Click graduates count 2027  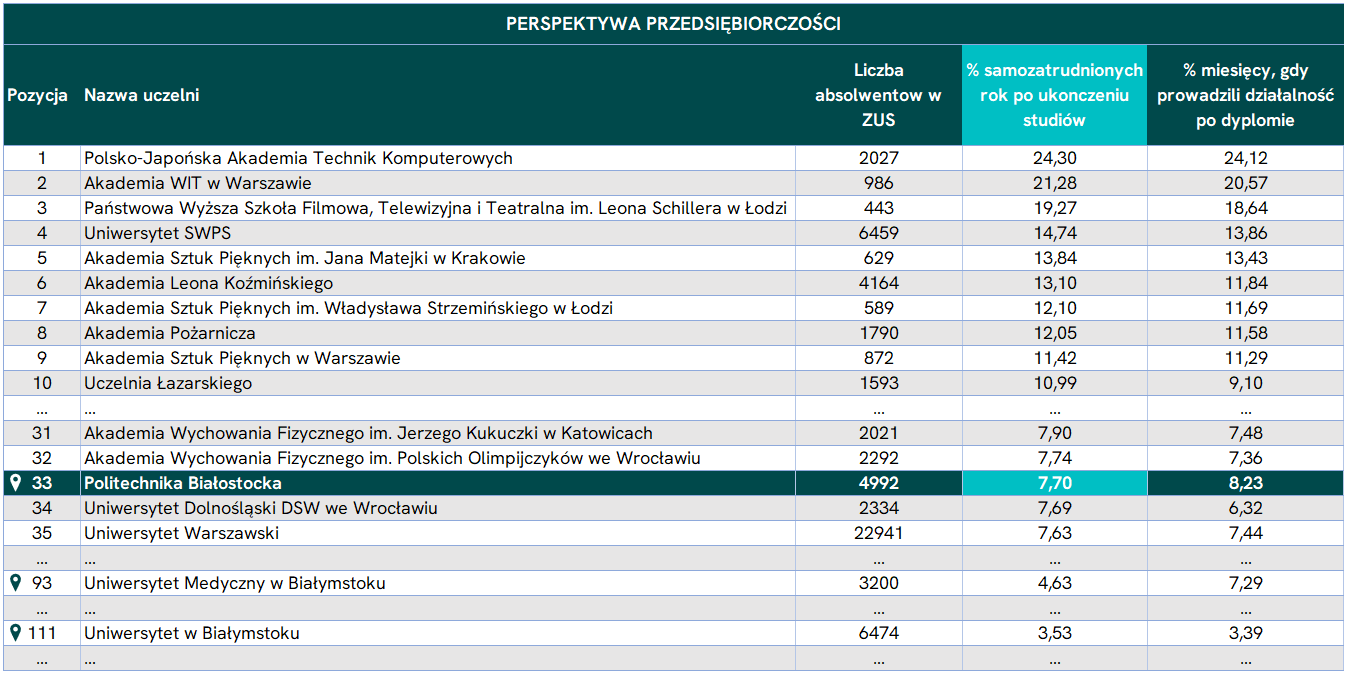pos(878,158)
